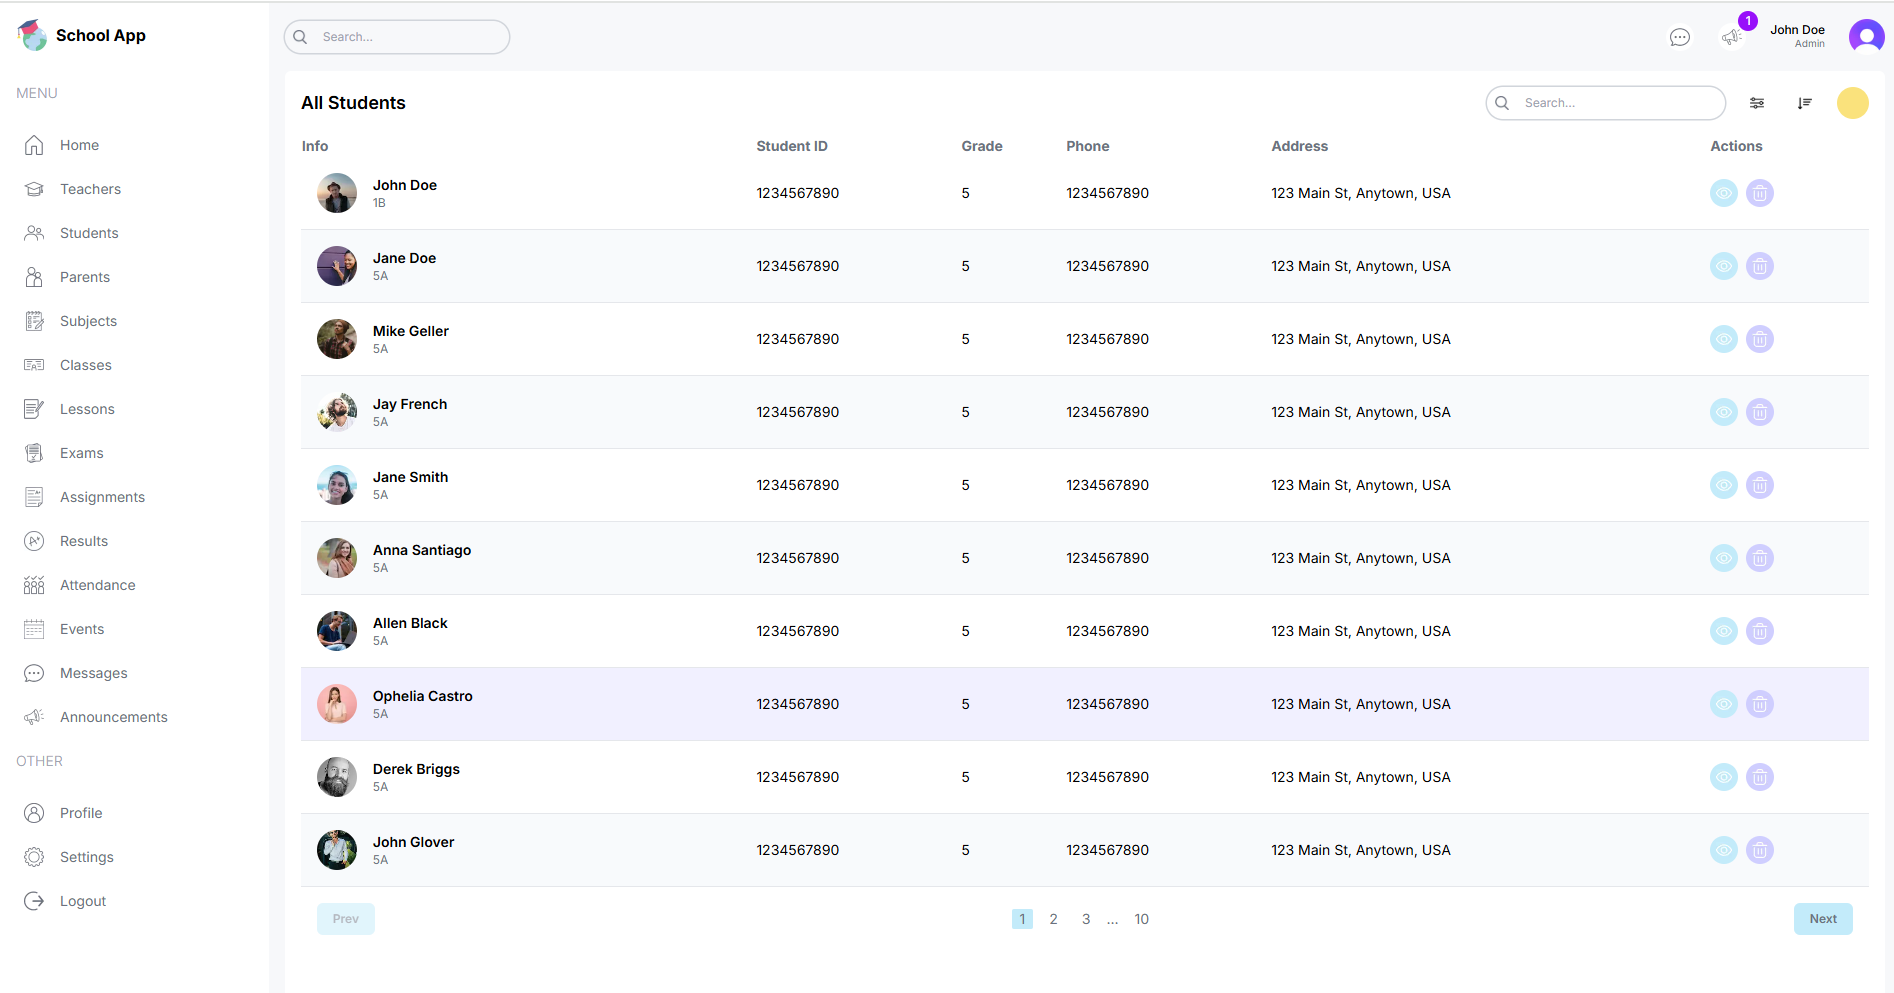Click John Doe admin avatar in header
Screen dimensions: 1894x993
click(x=1866, y=37)
